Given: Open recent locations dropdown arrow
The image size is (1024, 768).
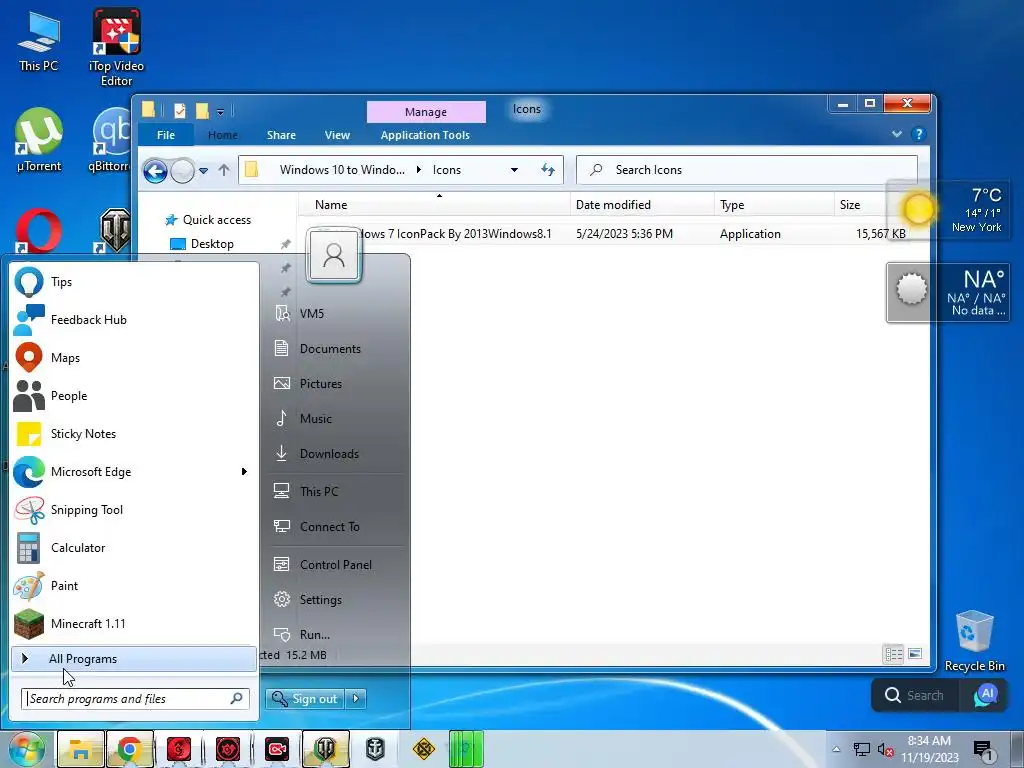Looking at the screenshot, I should click(x=204, y=171).
